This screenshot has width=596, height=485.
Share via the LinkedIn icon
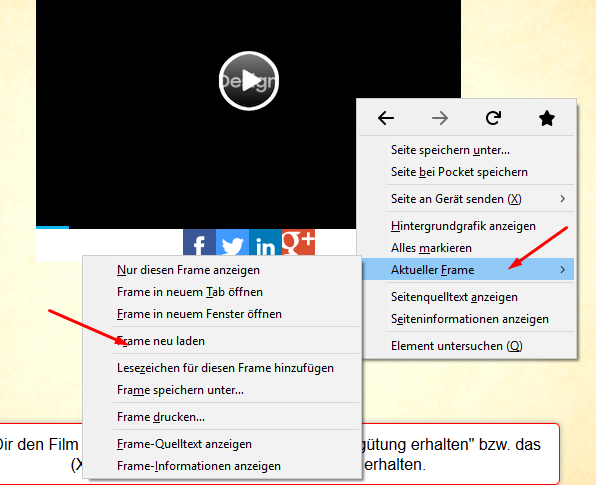click(x=265, y=242)
